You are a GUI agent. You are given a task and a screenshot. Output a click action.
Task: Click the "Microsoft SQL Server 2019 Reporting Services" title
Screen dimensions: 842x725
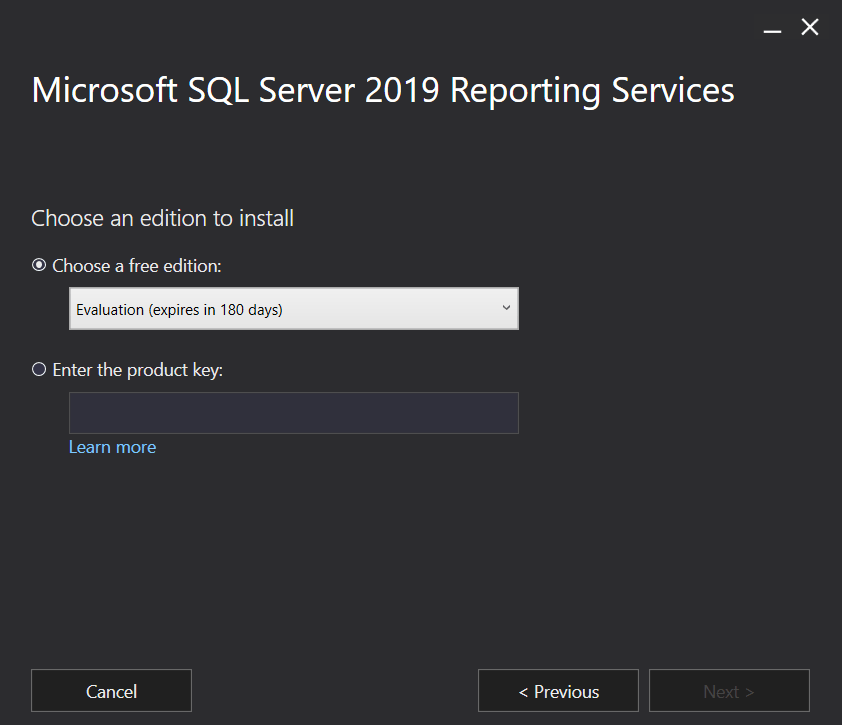tap(383, 90)
